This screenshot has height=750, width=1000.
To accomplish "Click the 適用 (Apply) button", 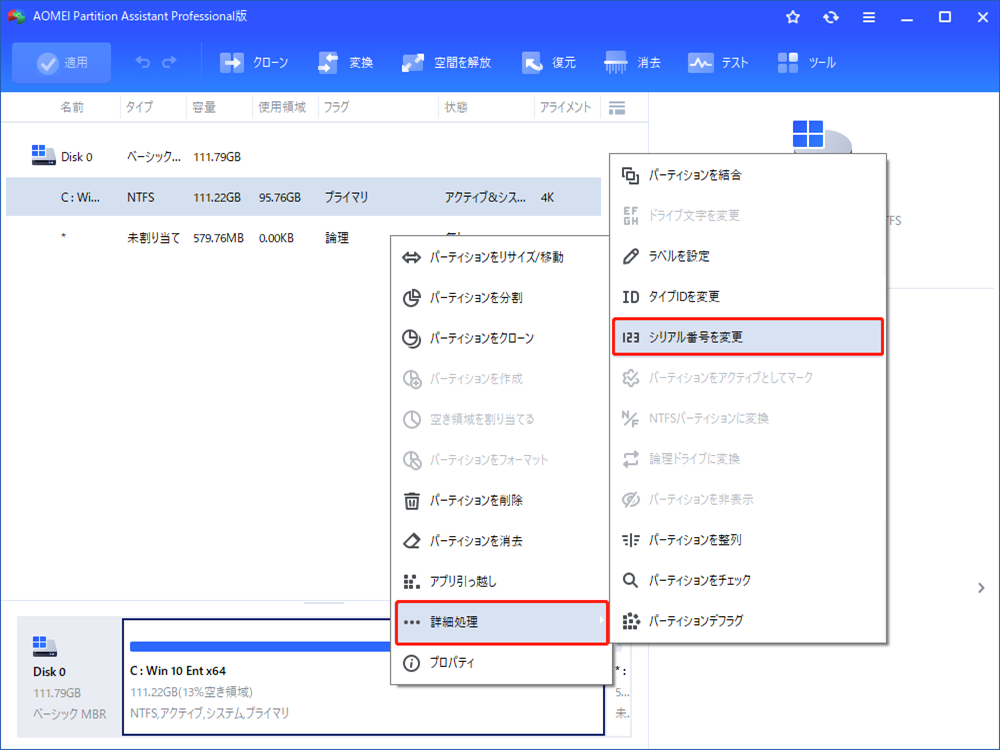I will pos(61,62).
